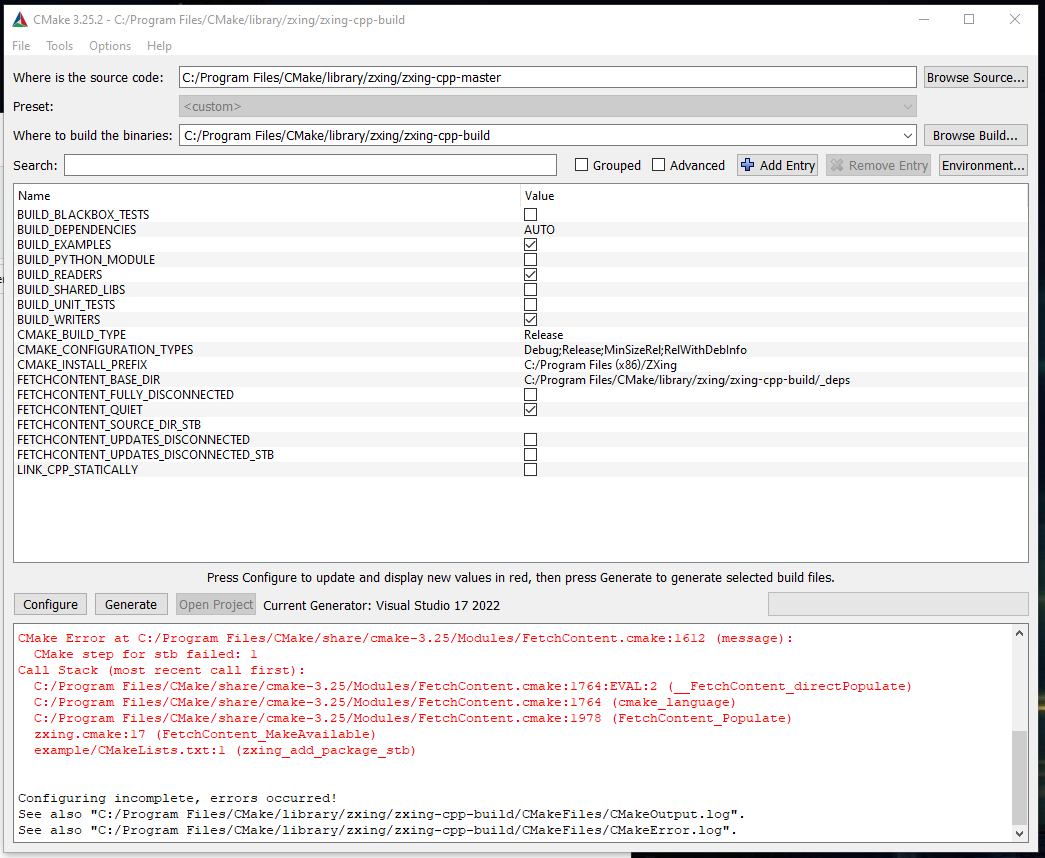Open the Preset combo box
Image resolution: width=1045 pixels, height=858 pixels.
click(x=548, y=107)
